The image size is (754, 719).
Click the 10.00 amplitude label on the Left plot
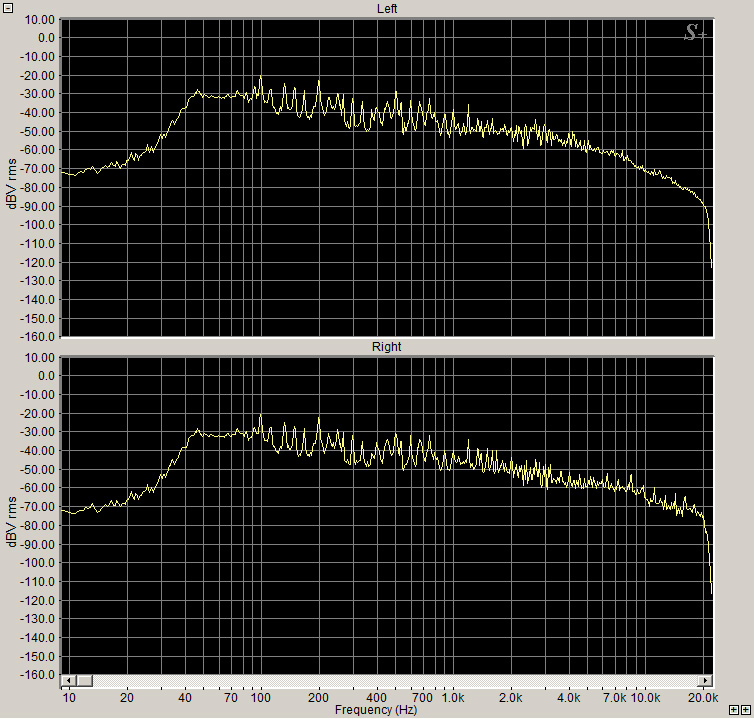click(x=41, y=19)
